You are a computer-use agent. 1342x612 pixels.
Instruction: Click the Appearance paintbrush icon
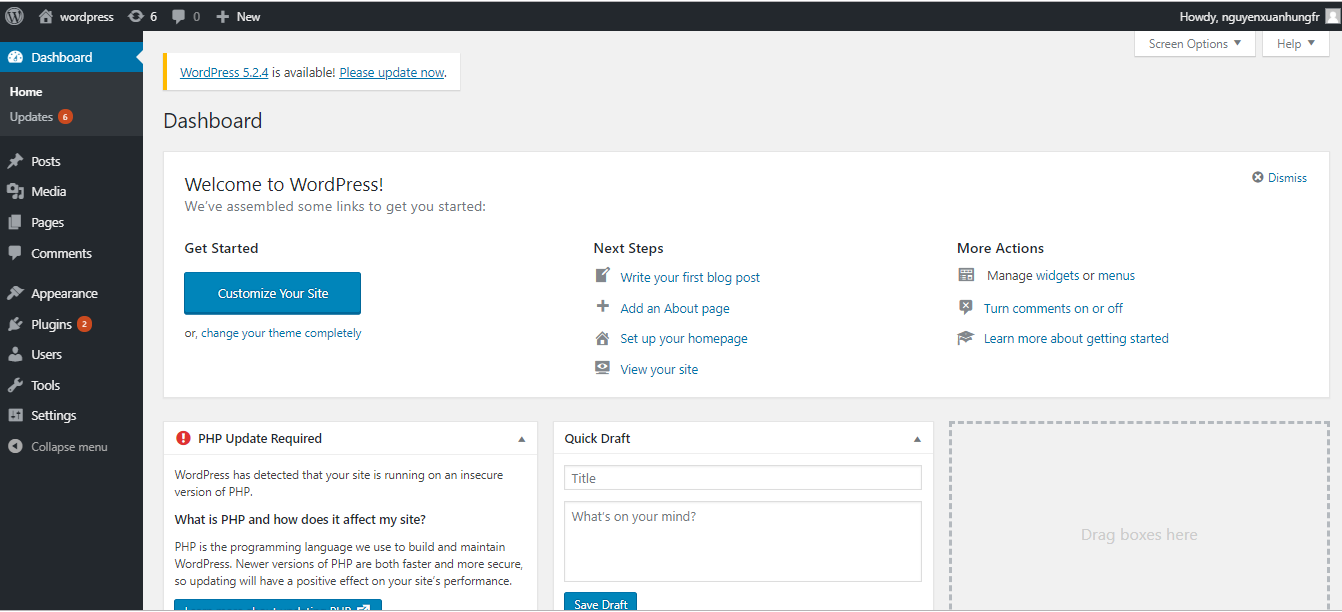coord(15,293)
